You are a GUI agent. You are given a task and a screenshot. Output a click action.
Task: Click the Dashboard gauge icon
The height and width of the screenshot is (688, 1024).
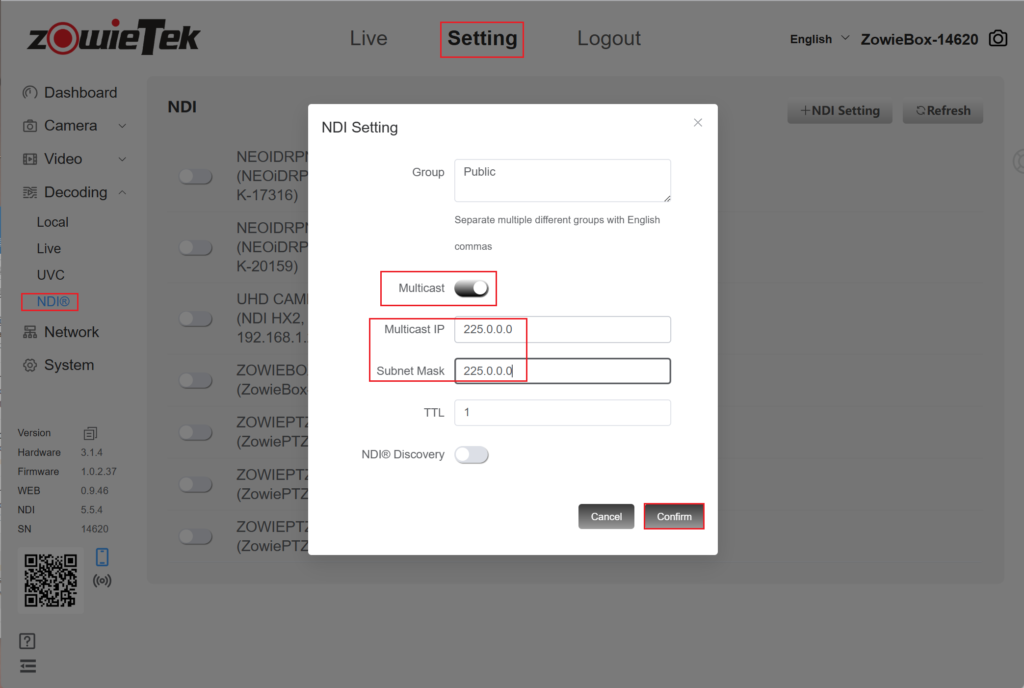pyautogui.click(x=30, y=93)
